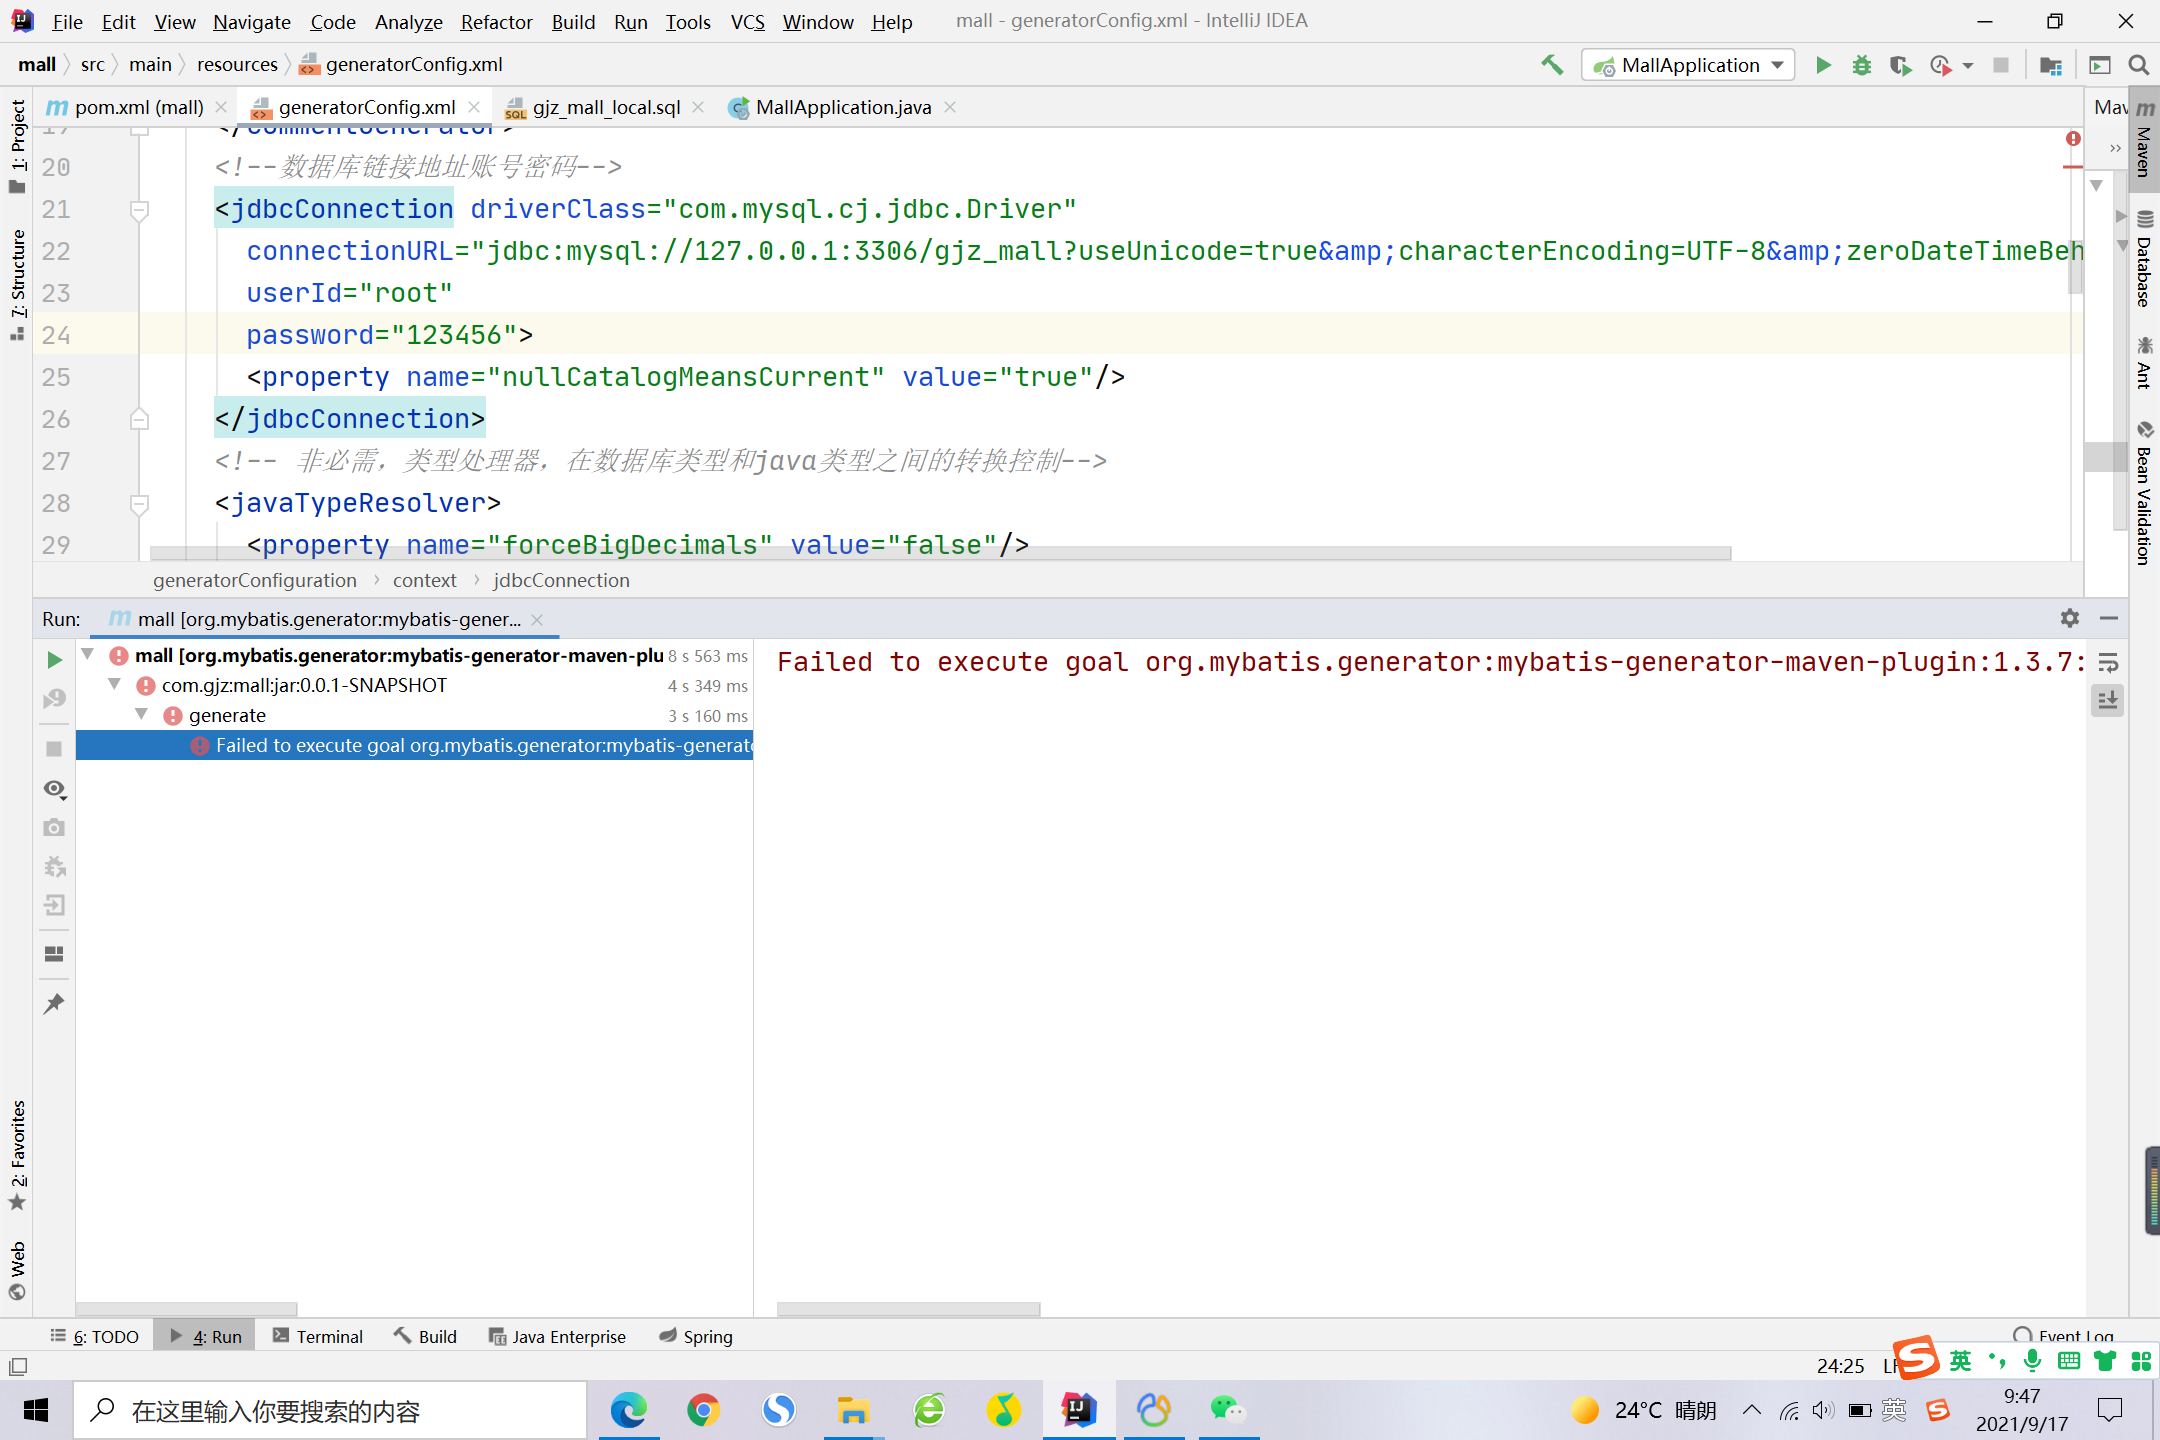Rerun the Maven goal in Run panel
This screenshot has height=1440, width=2160.
(x=54, y=660)
